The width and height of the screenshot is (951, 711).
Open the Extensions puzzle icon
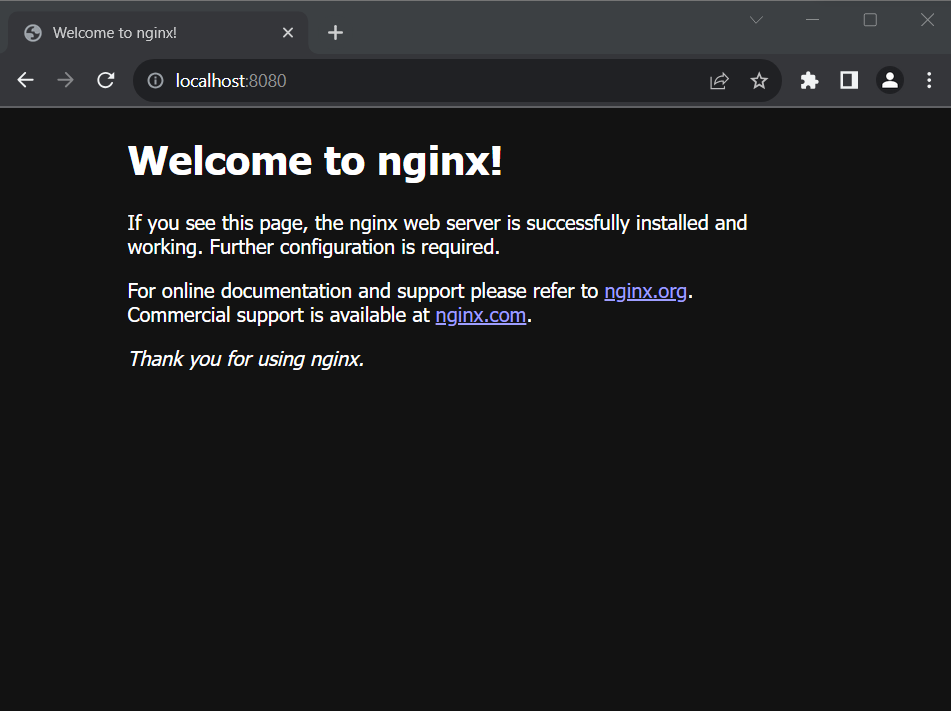coord(809,80)
